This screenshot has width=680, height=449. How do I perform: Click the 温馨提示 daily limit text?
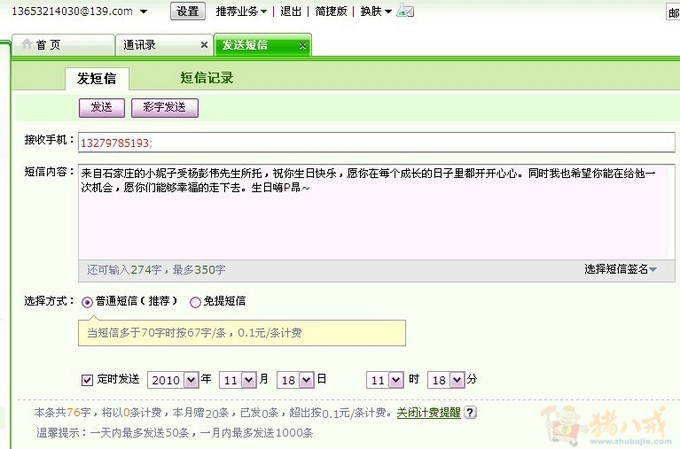174,433
